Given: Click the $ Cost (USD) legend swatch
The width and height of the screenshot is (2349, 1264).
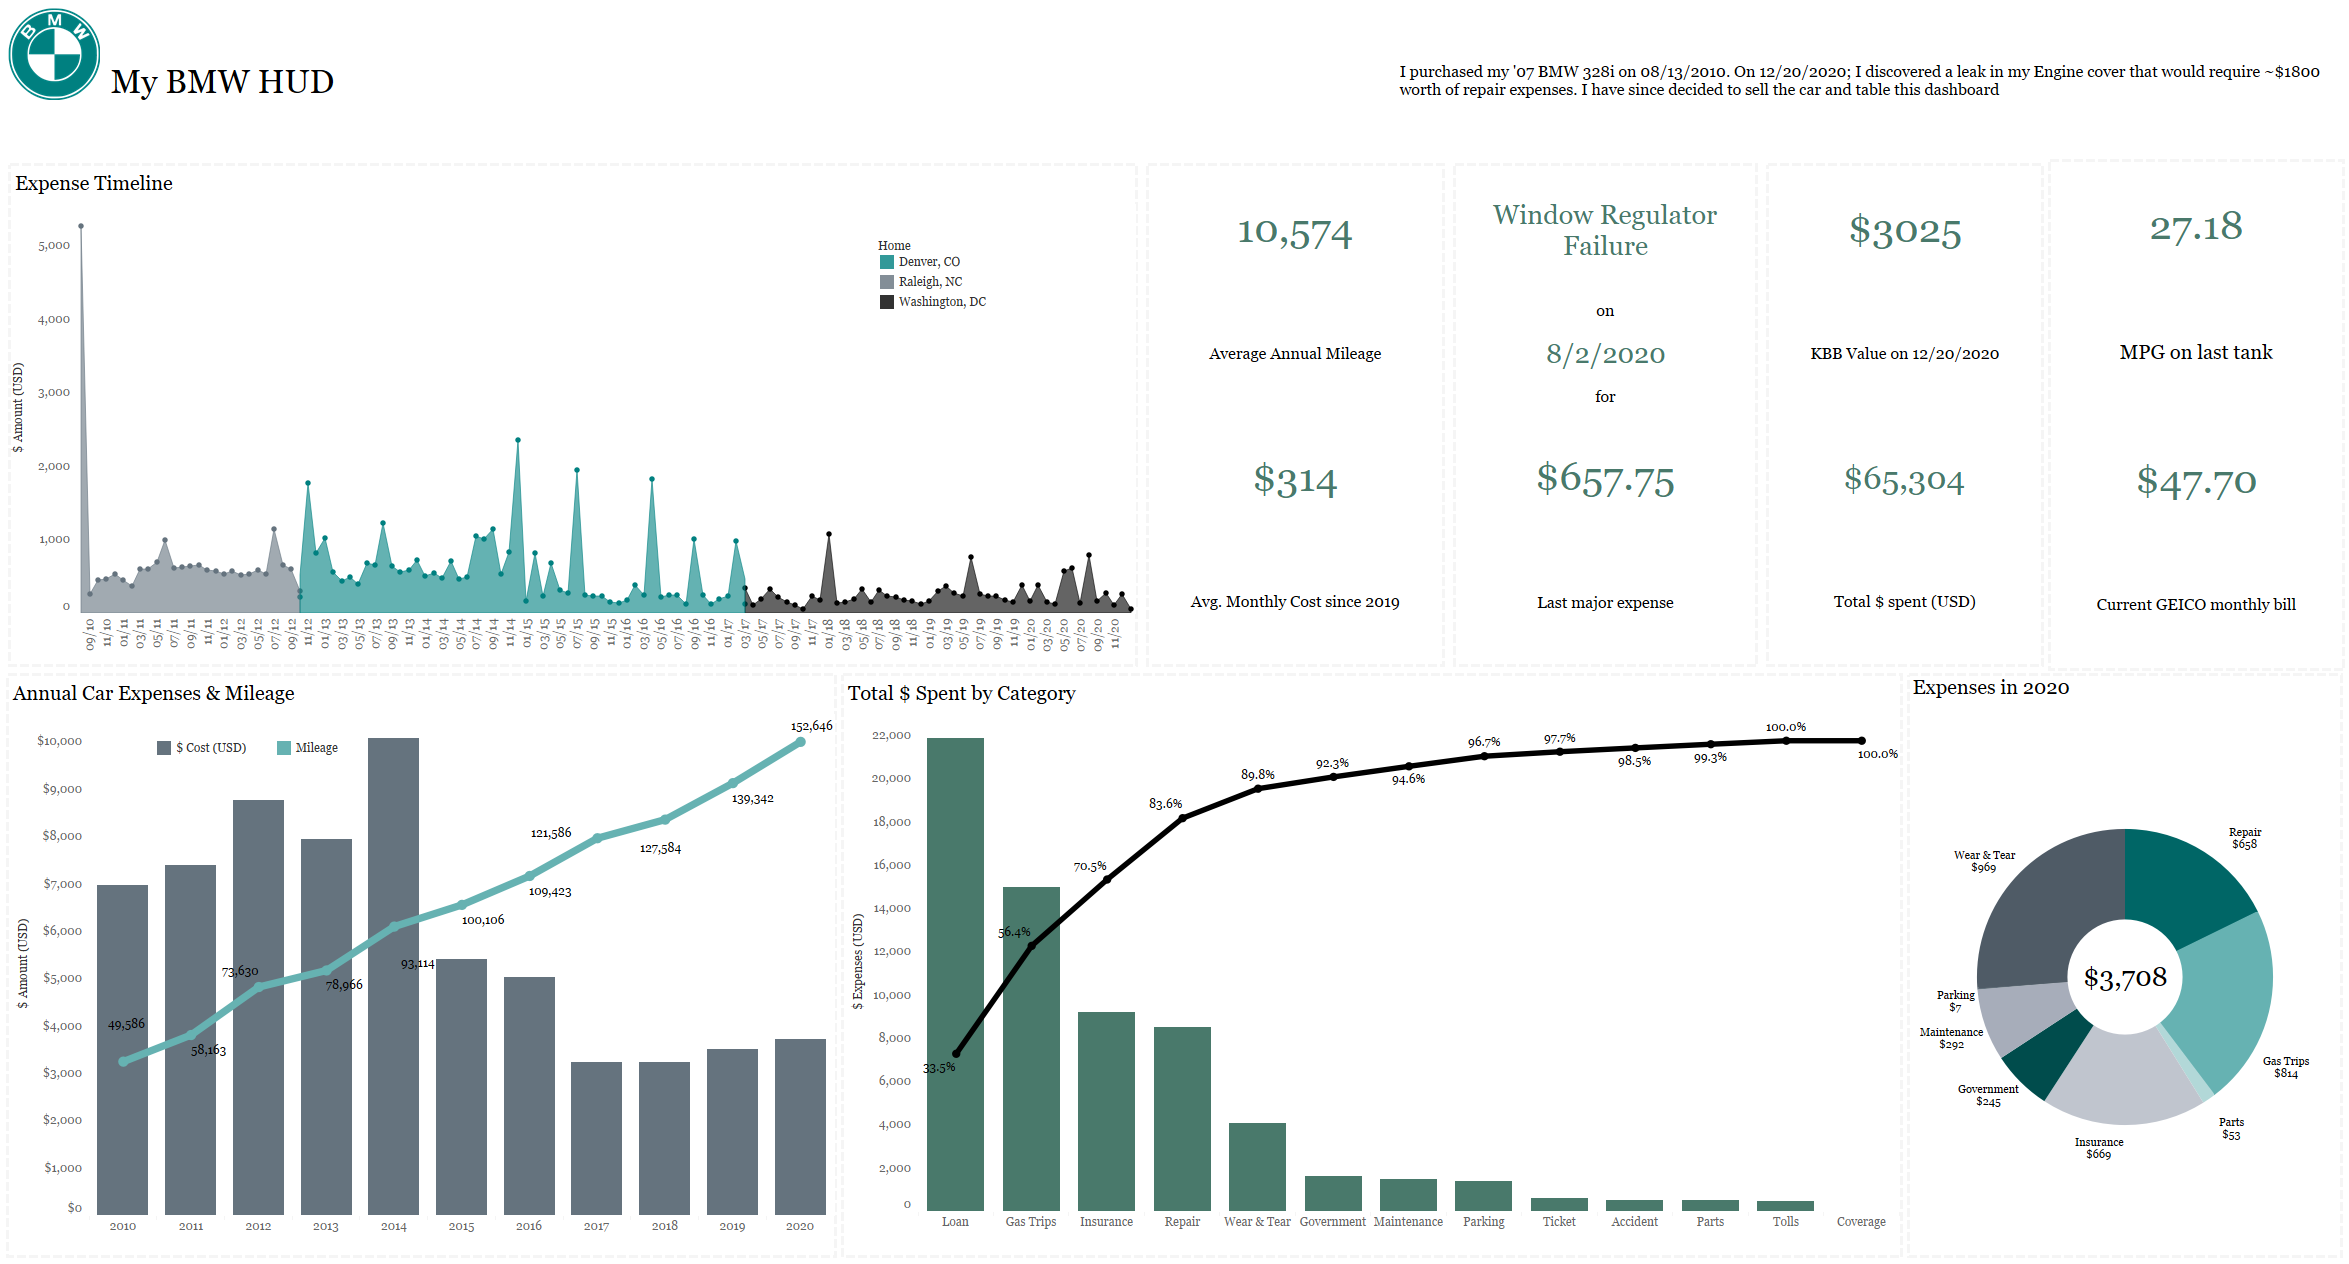Looking at the screenshot, I should [164, 748].
